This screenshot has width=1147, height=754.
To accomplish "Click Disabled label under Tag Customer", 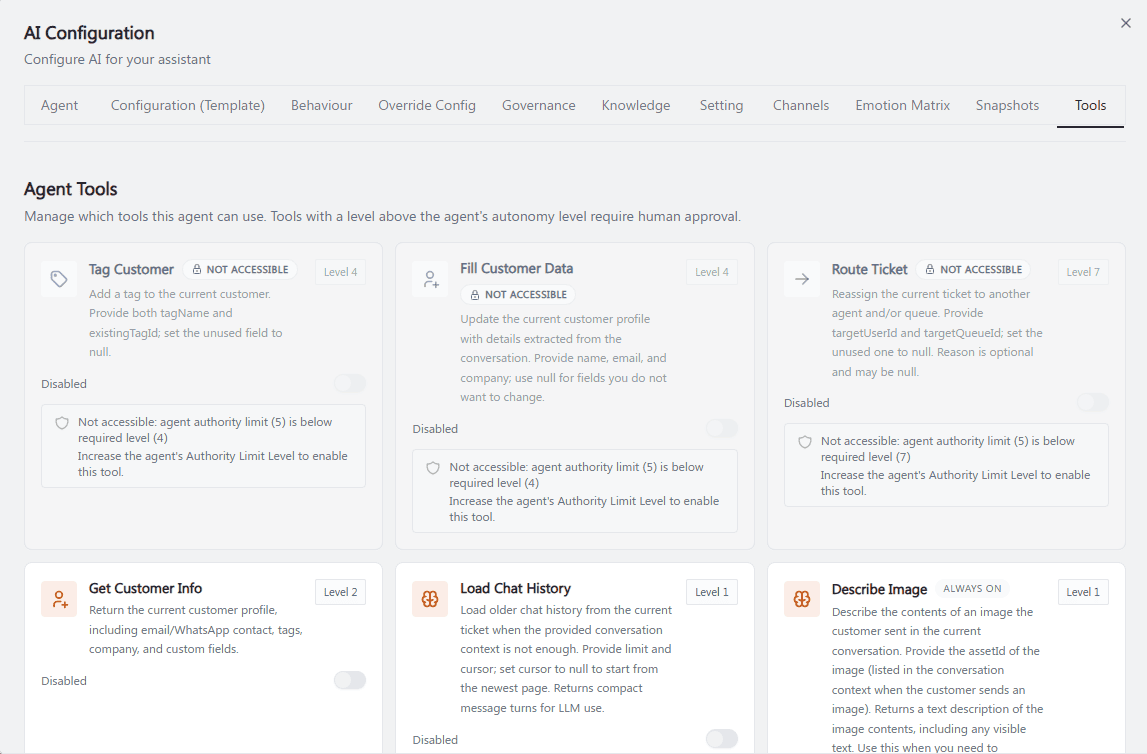I will (64, 384).
